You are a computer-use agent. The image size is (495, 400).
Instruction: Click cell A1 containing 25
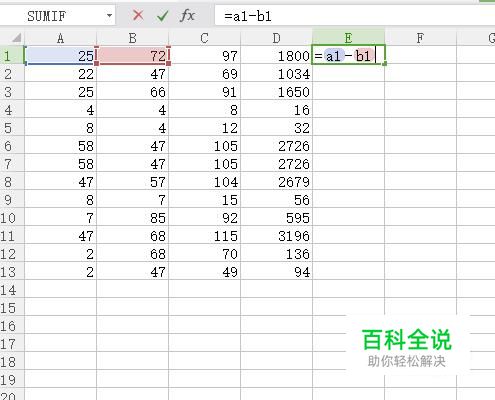point(60,55)
